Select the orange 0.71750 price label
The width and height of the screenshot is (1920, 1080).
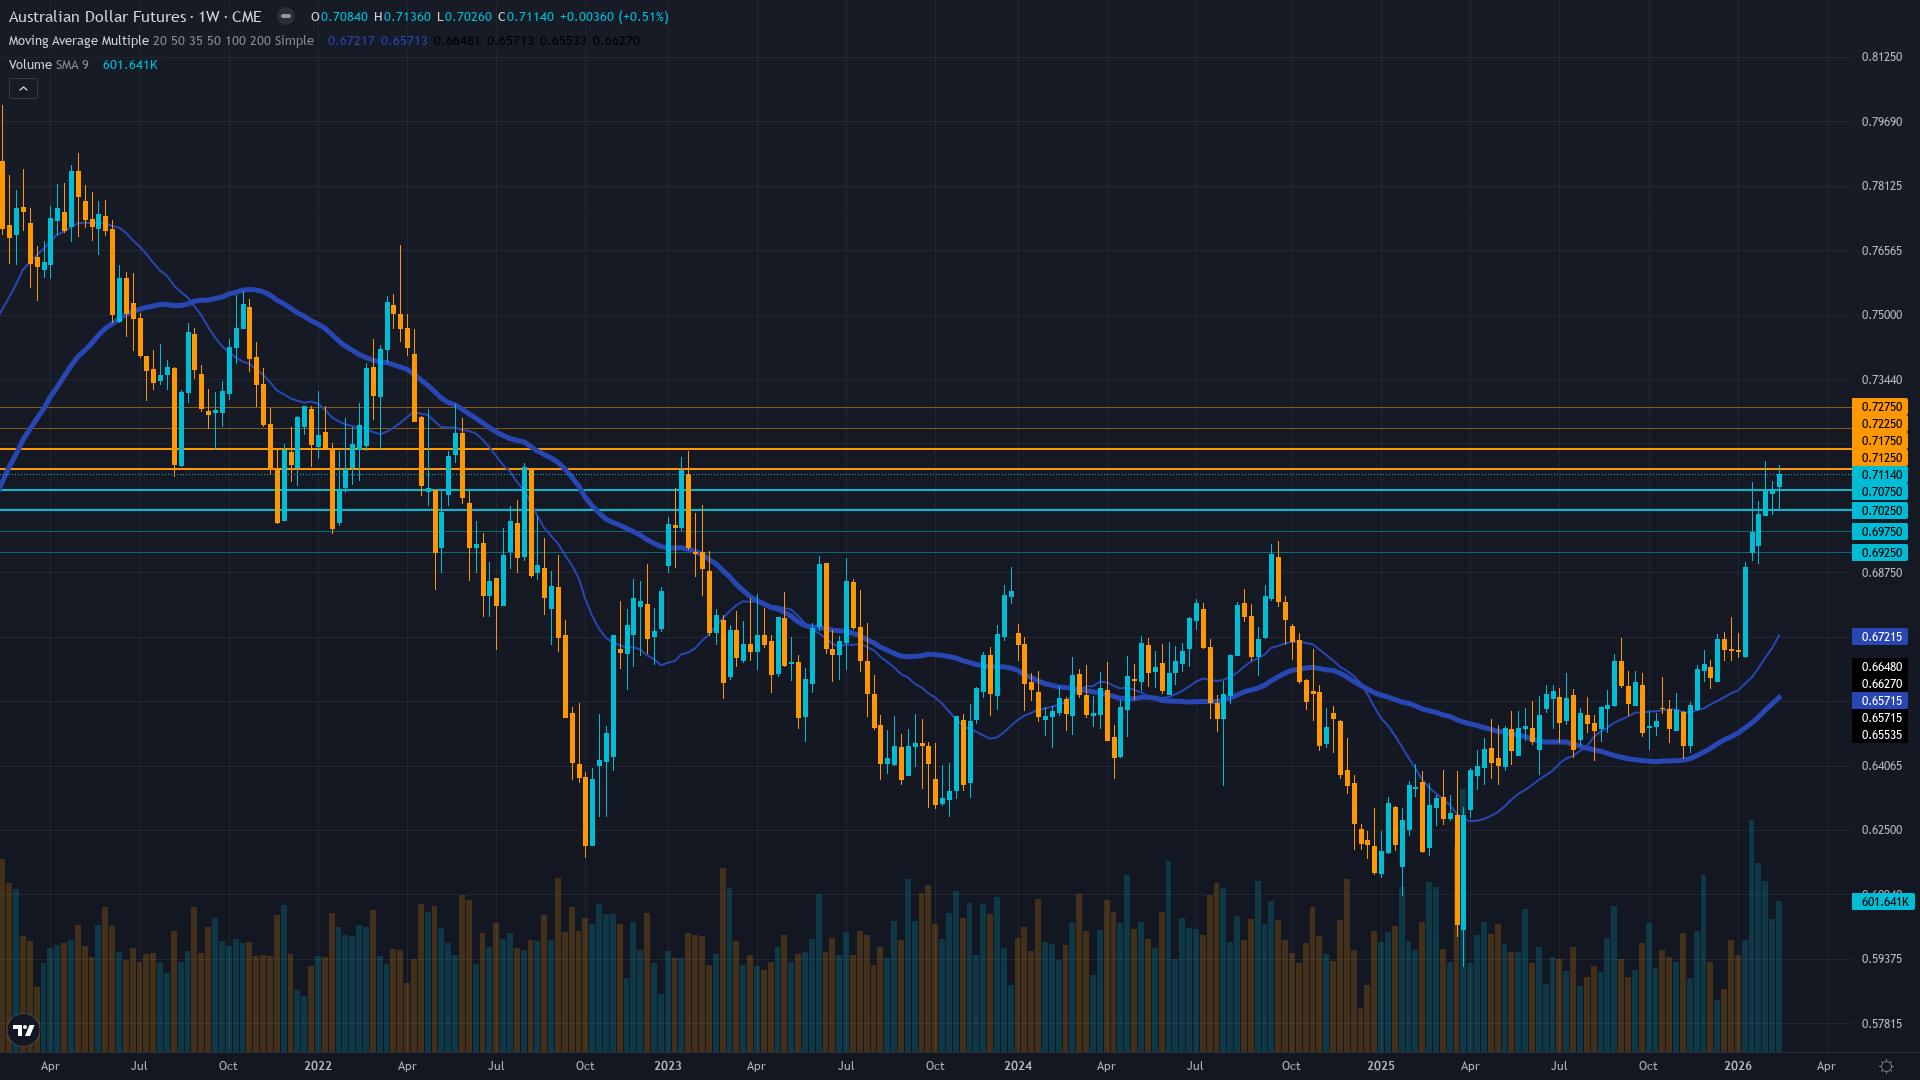pos(1880,441)
